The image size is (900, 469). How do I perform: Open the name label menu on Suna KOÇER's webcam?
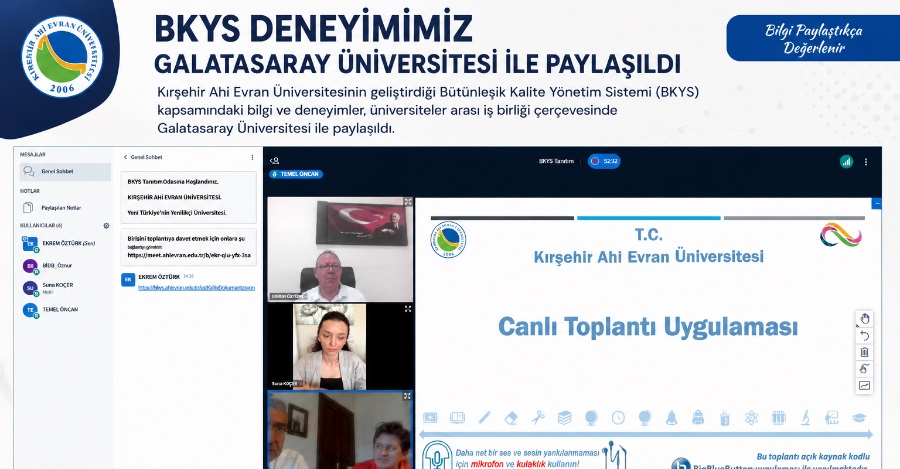point(285,383)
